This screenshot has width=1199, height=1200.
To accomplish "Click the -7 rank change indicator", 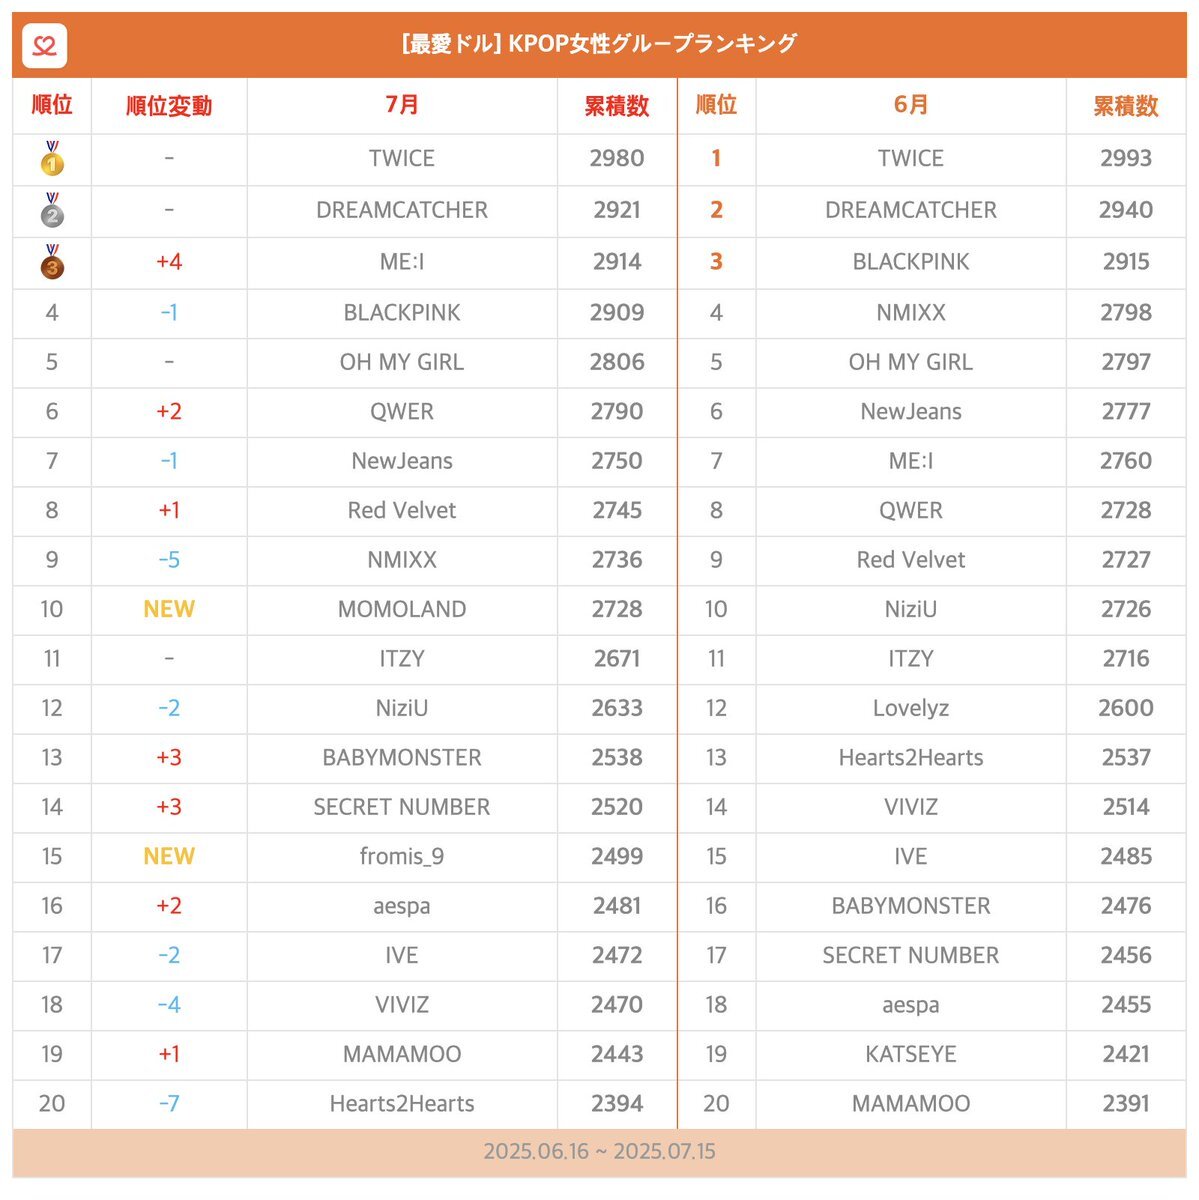I will [169, 1104].
